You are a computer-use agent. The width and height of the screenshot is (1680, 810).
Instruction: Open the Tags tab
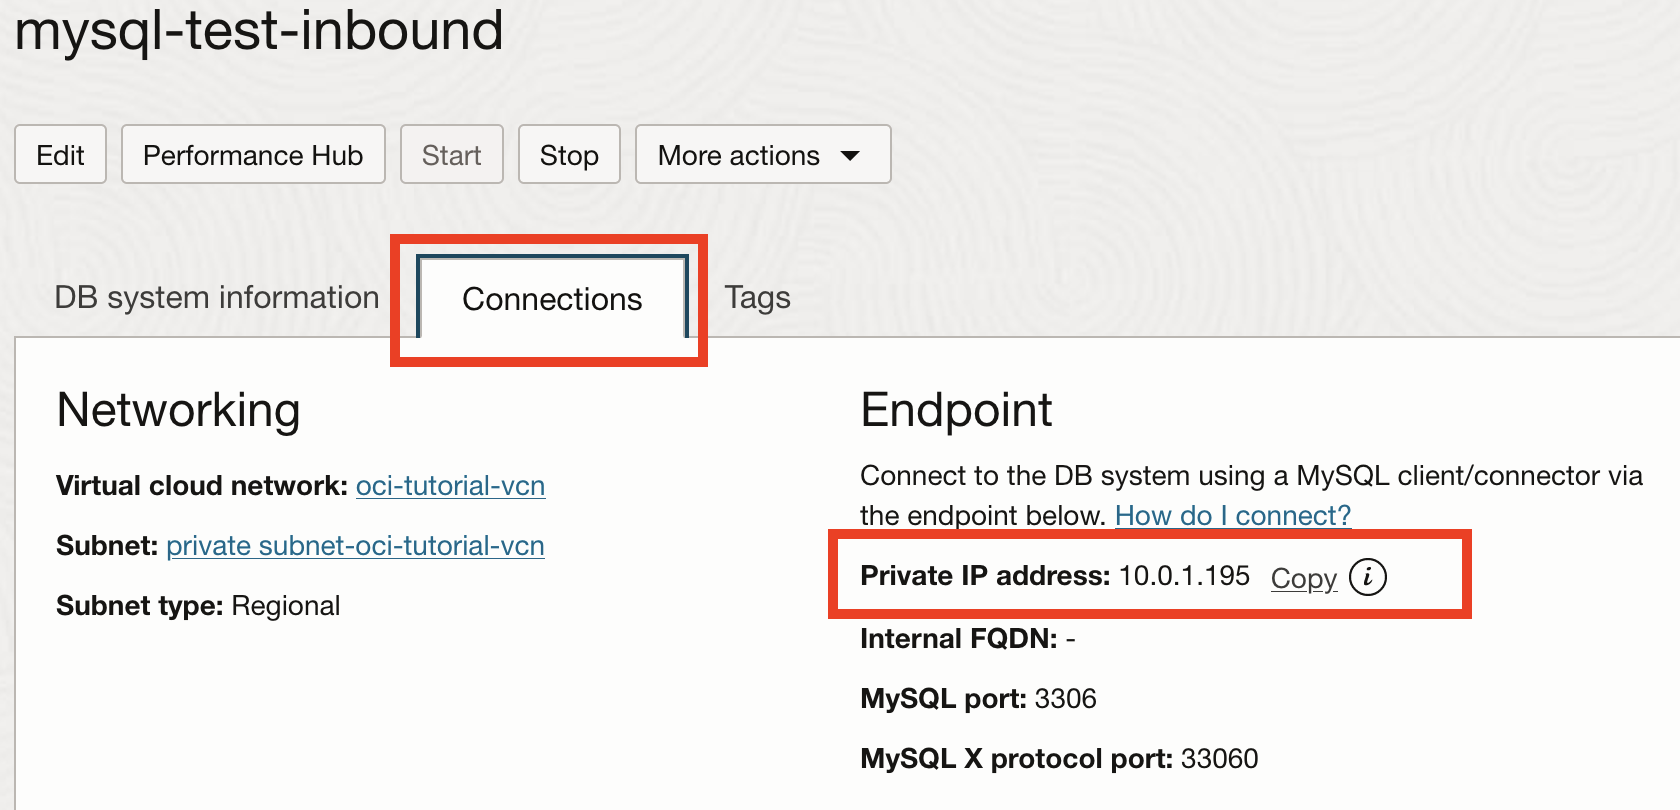pos(757,298)
